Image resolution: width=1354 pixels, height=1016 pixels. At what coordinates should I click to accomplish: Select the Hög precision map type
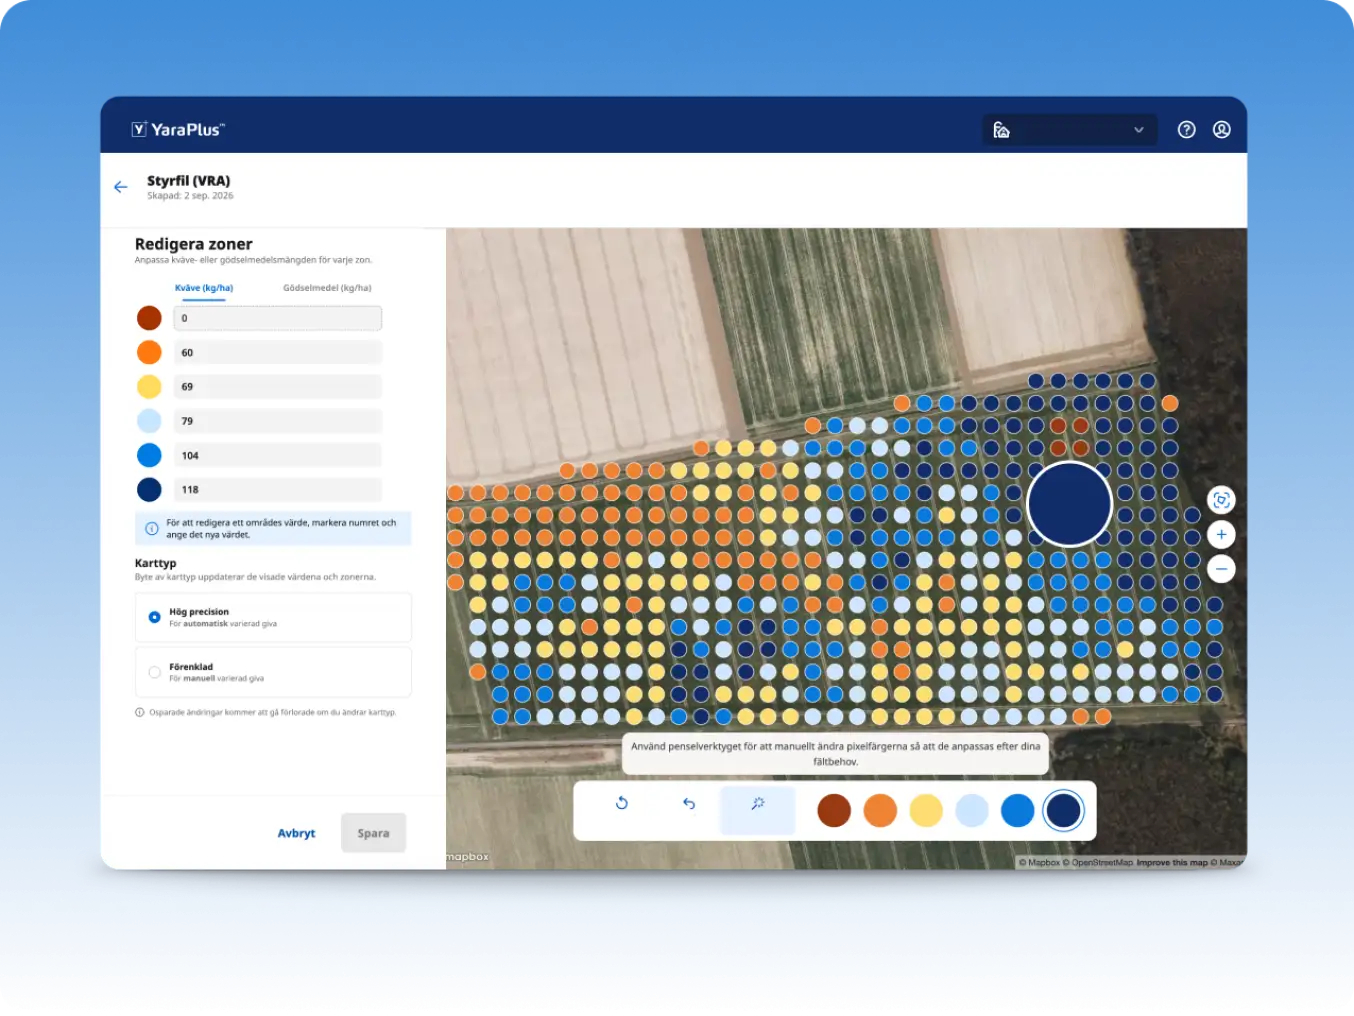click(x=273, y=617)
